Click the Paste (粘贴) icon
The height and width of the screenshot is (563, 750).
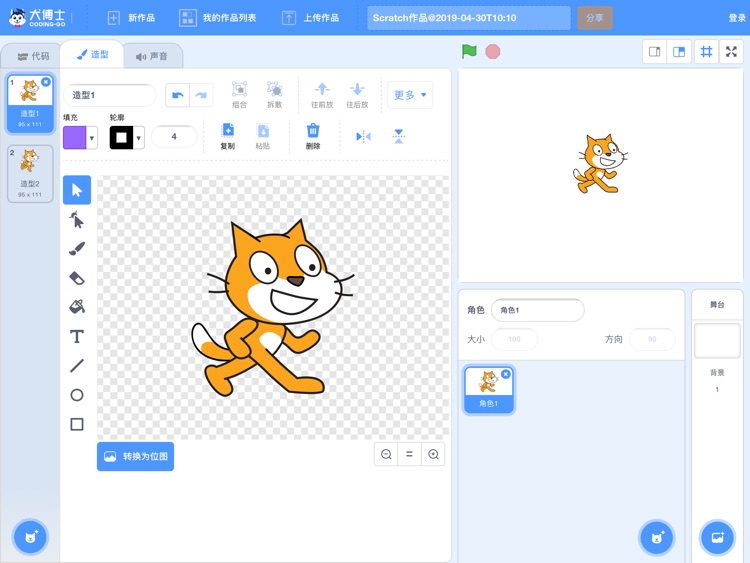click(263, 136)
